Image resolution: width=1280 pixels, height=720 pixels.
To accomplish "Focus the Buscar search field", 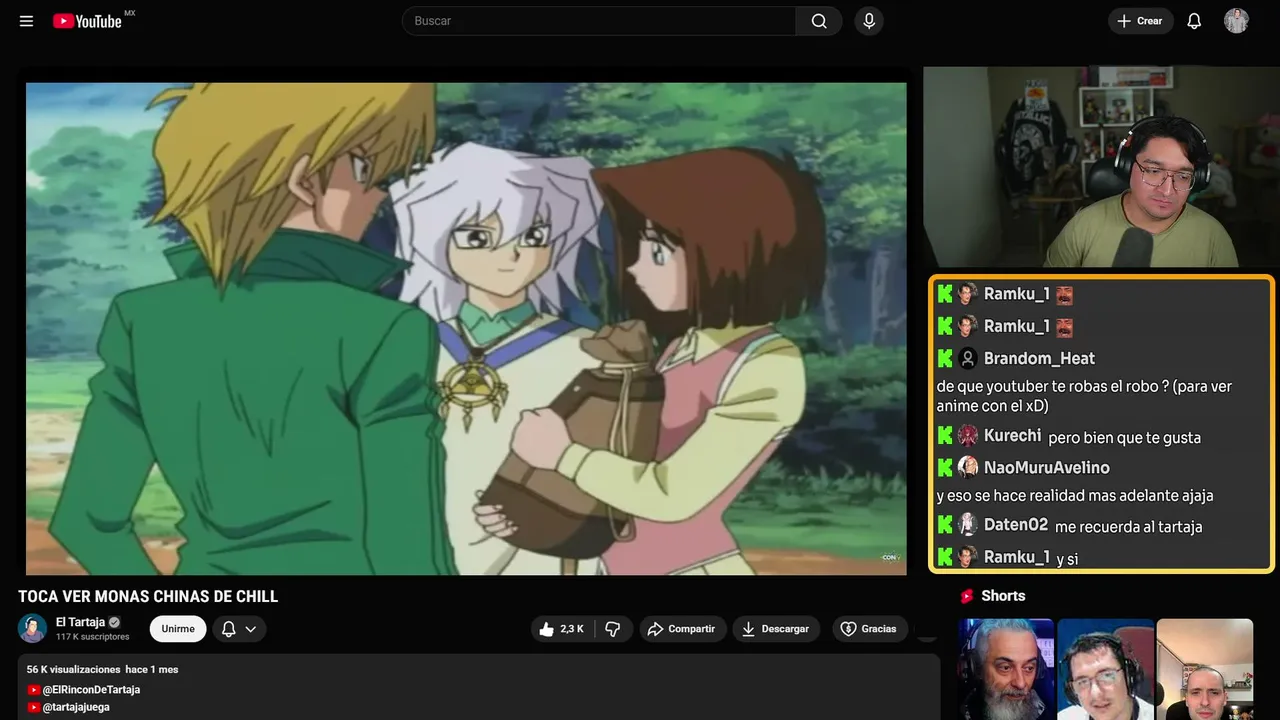I will pyautogui.click(x=599, y=21).
